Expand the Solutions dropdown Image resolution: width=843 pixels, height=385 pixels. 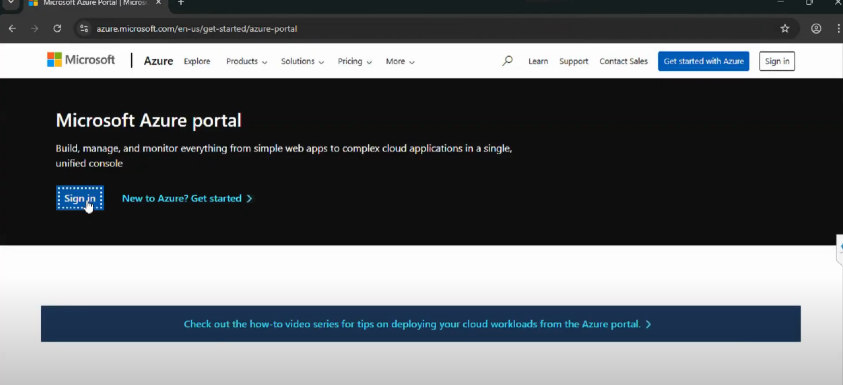tap(302, 61)
